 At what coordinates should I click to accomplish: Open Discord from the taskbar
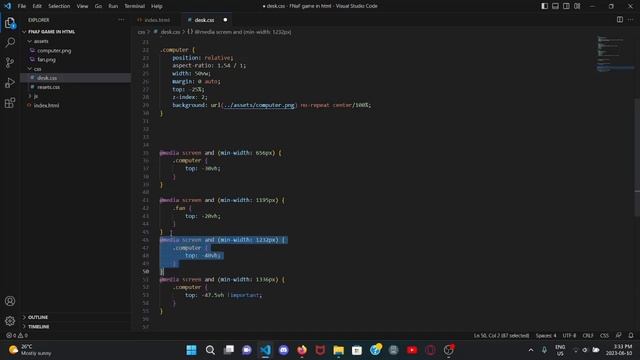(x=283, y=350)
